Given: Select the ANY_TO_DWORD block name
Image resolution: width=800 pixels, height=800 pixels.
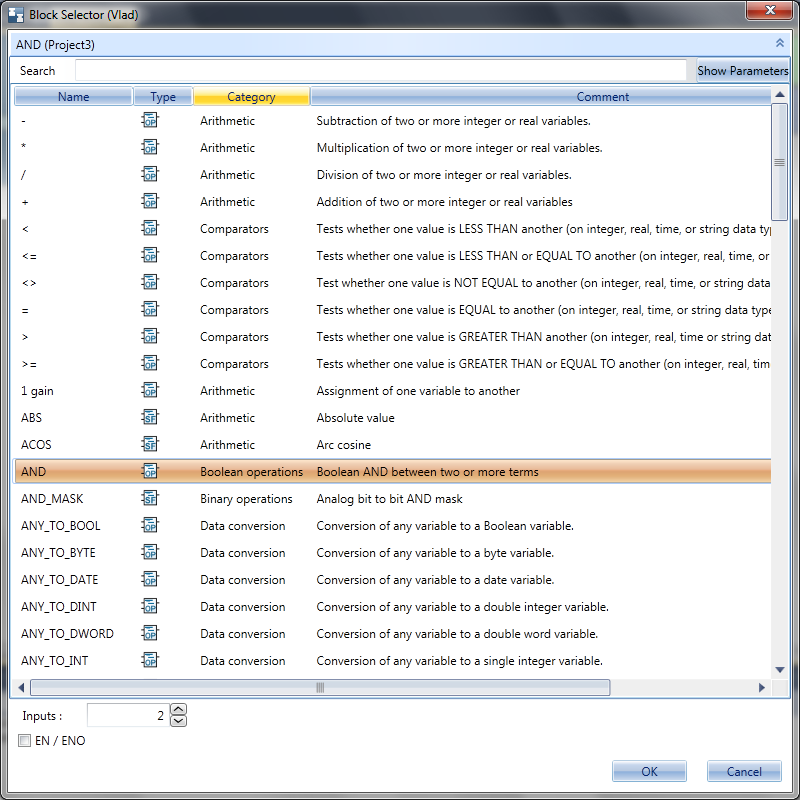Looking at the screenshot, I should (x=67, y=634).
